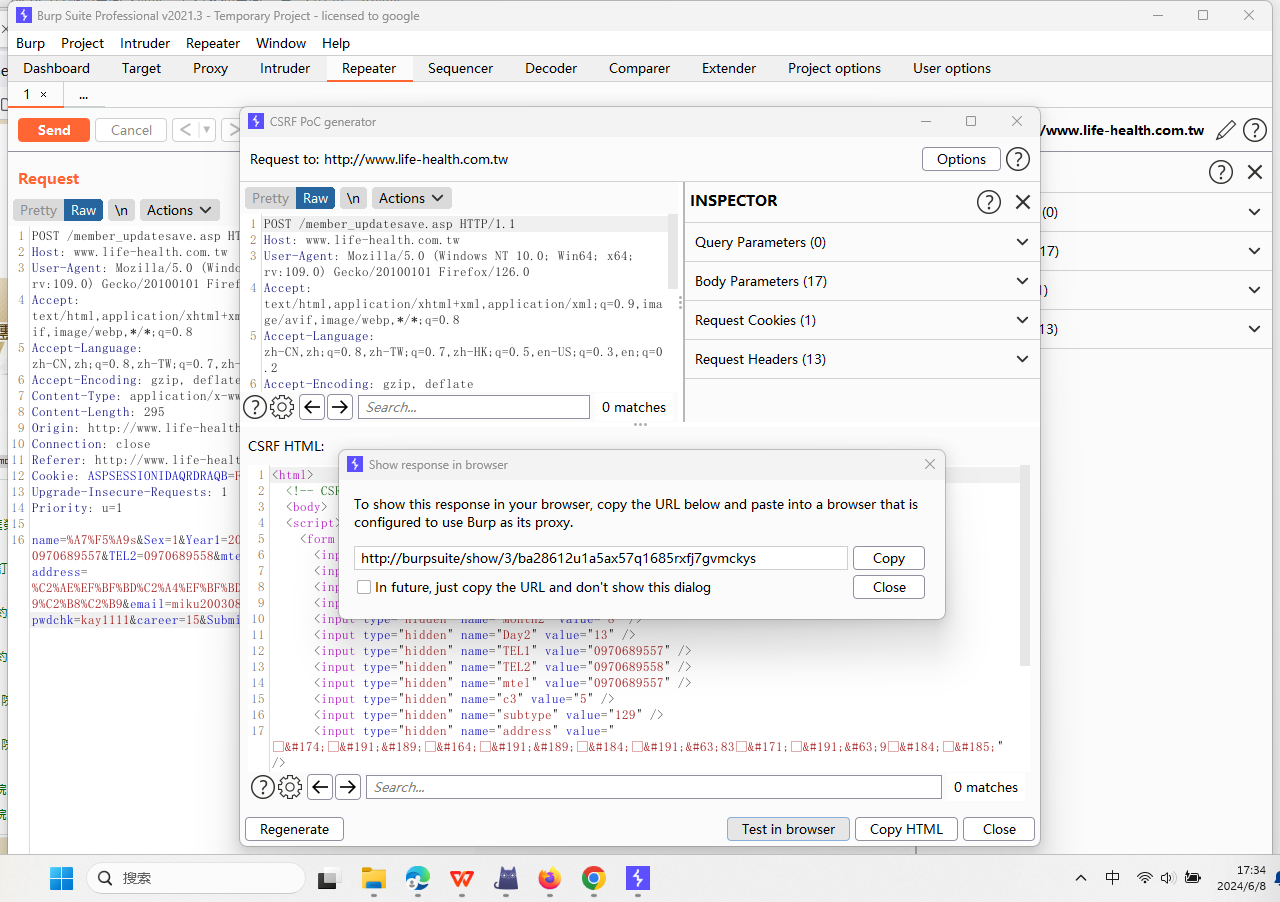
Task: Open the Decoder tab
Action: [551, 68]
